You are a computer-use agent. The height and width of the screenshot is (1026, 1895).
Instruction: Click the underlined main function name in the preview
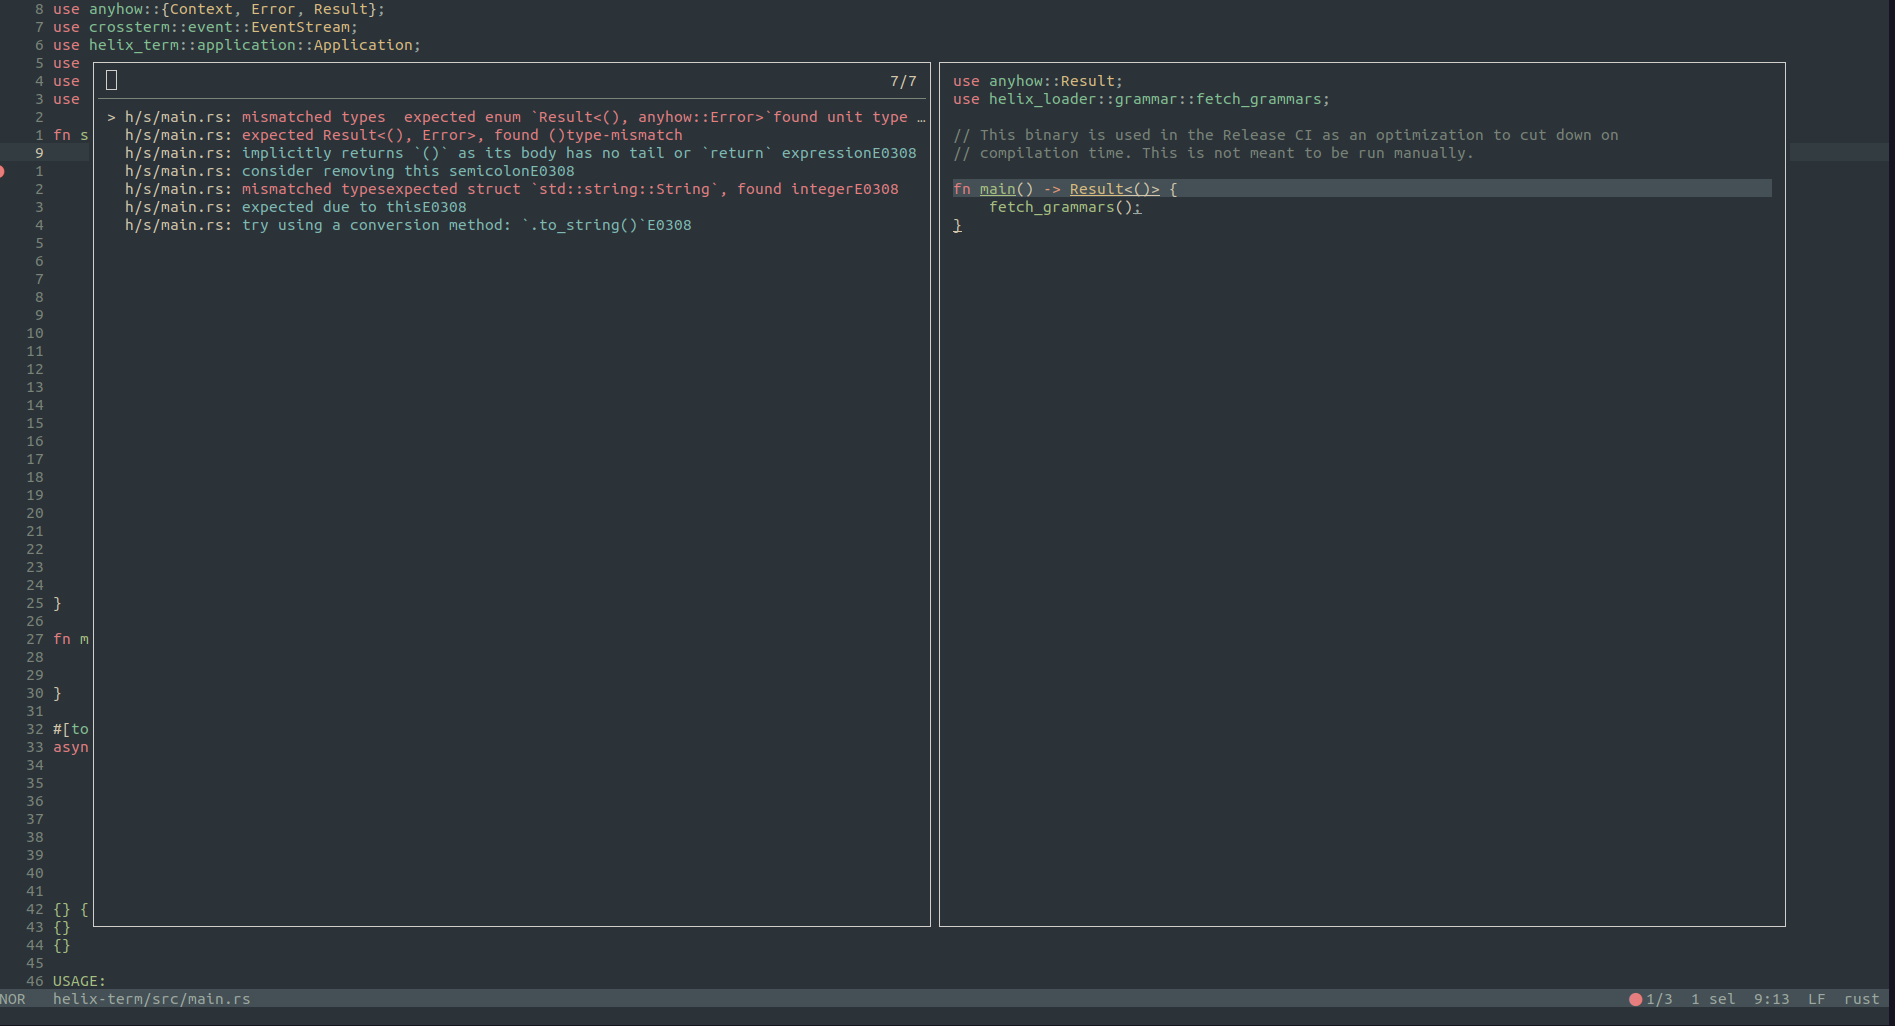pos(997,189)
